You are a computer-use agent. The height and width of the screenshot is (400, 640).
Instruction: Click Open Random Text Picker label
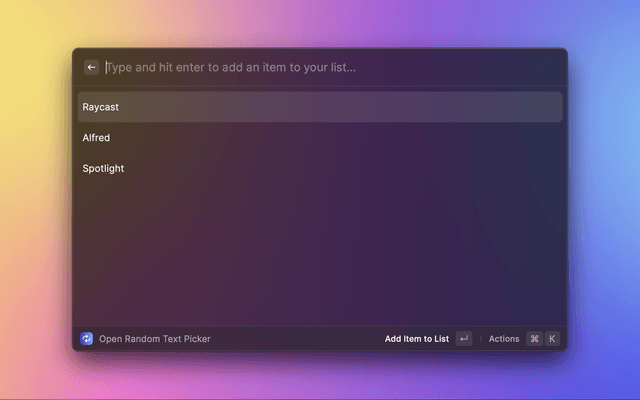[155, 339]
